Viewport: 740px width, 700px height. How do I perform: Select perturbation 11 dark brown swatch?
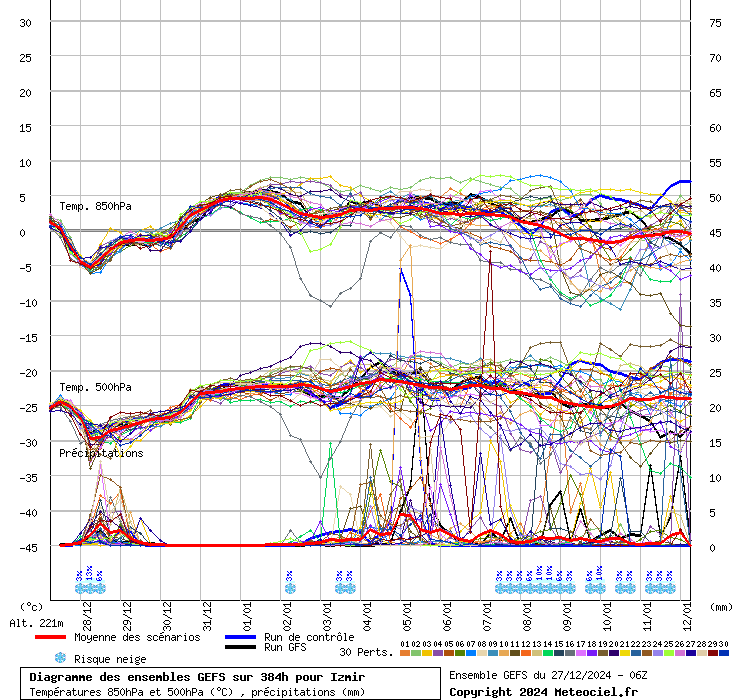click(x=515, y=653)
